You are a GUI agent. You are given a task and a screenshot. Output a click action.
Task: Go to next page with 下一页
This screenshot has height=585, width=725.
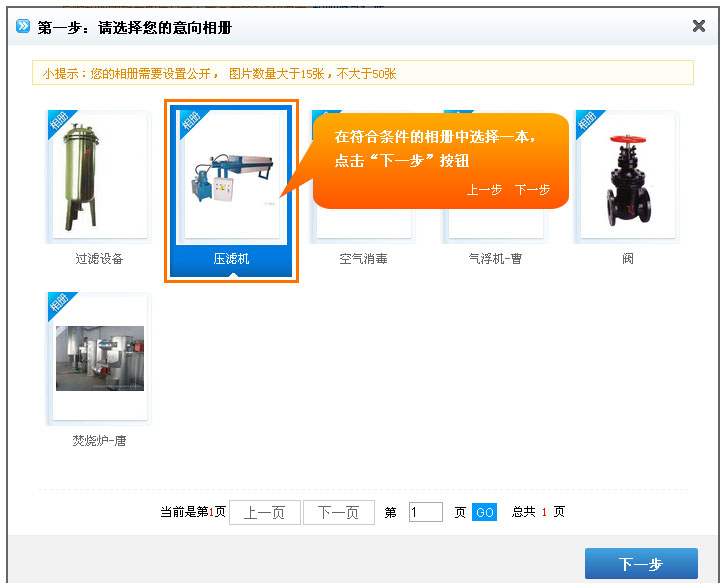click(x=338, y=512)
